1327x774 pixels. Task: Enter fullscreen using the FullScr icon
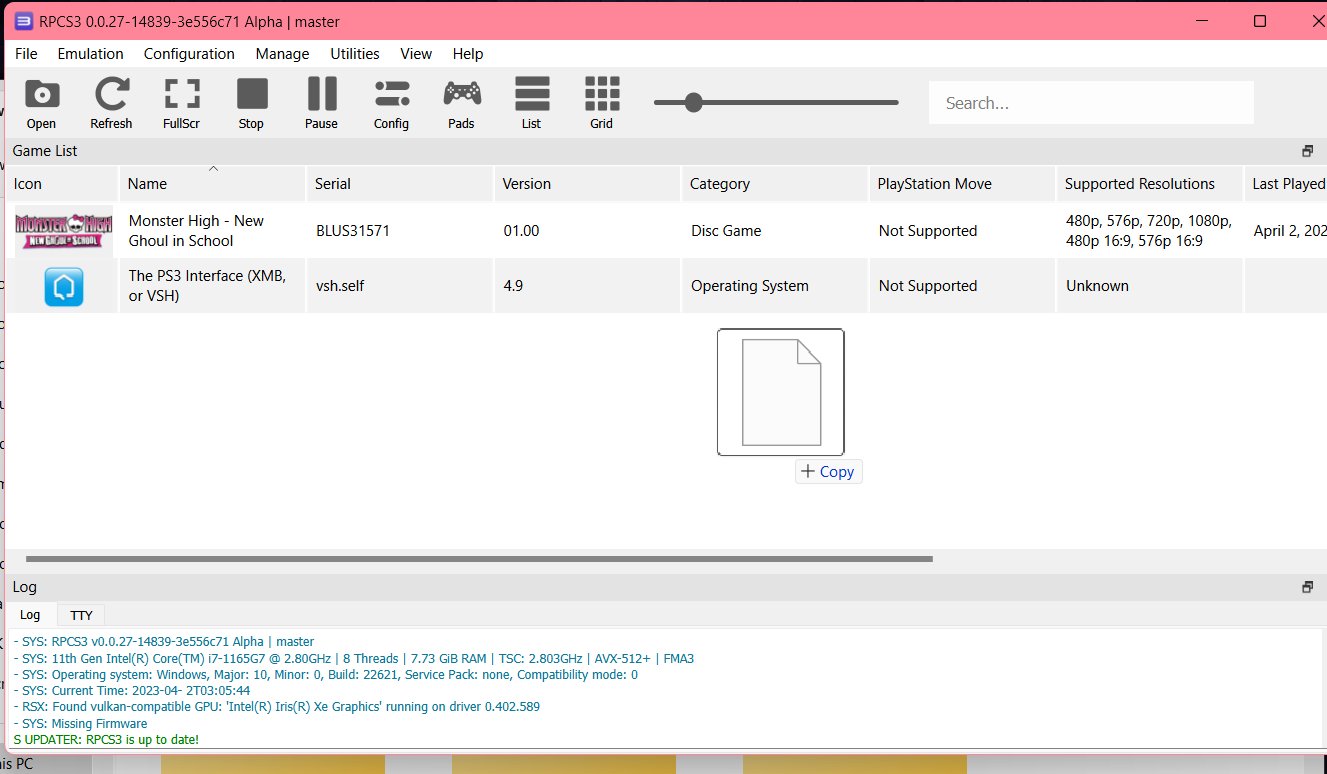tap(181, 100)
